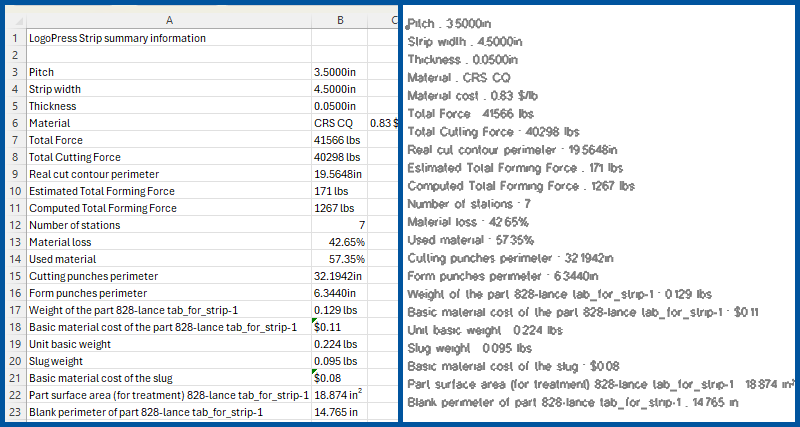This screenshot has width=800, height=427.
Task: Select the select-all corner triangle
Action: pos(18,21)
